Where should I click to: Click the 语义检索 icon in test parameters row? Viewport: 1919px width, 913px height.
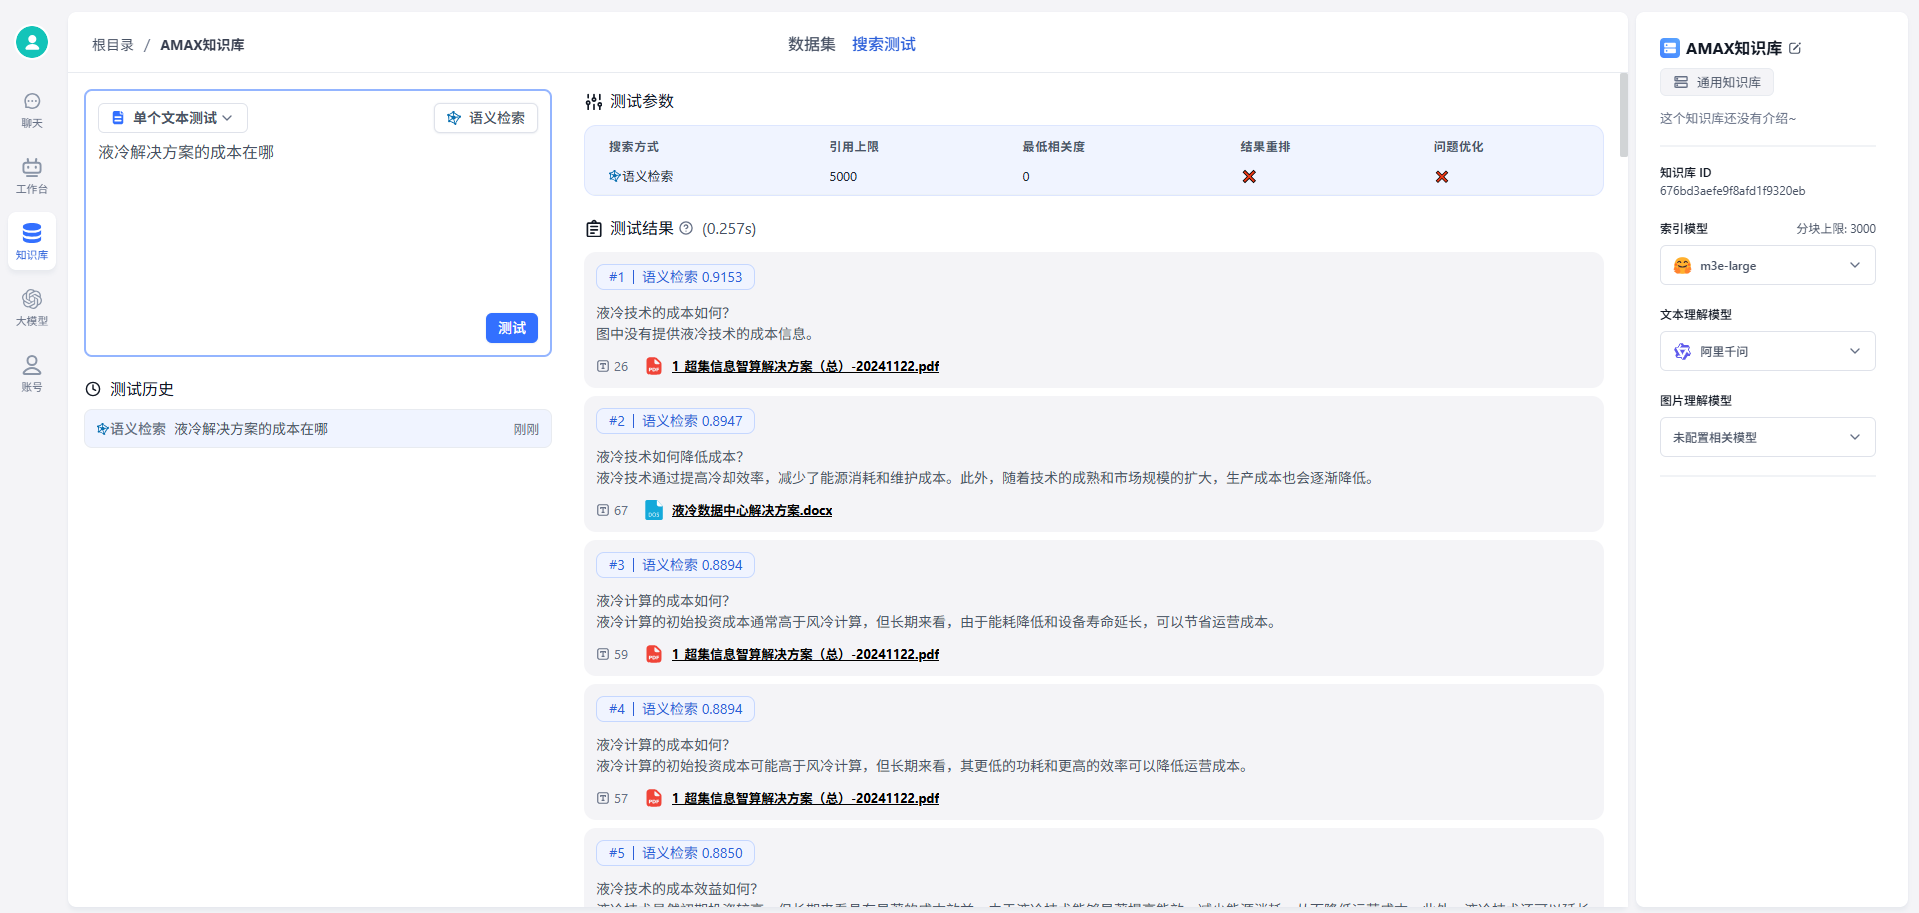tap(615, 176)
